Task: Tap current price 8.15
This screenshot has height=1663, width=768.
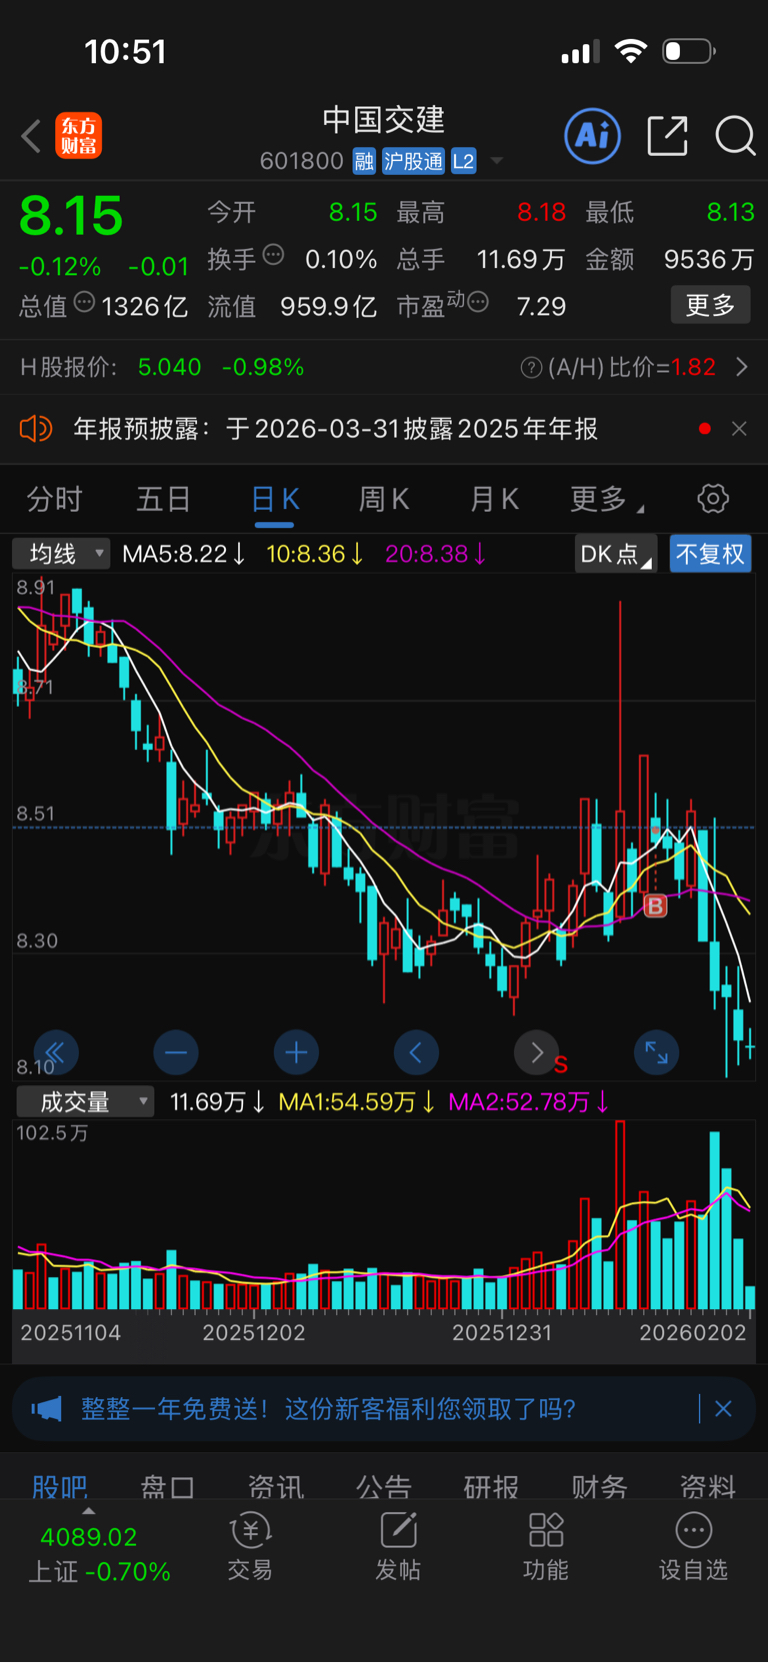Action: [71, 216]
